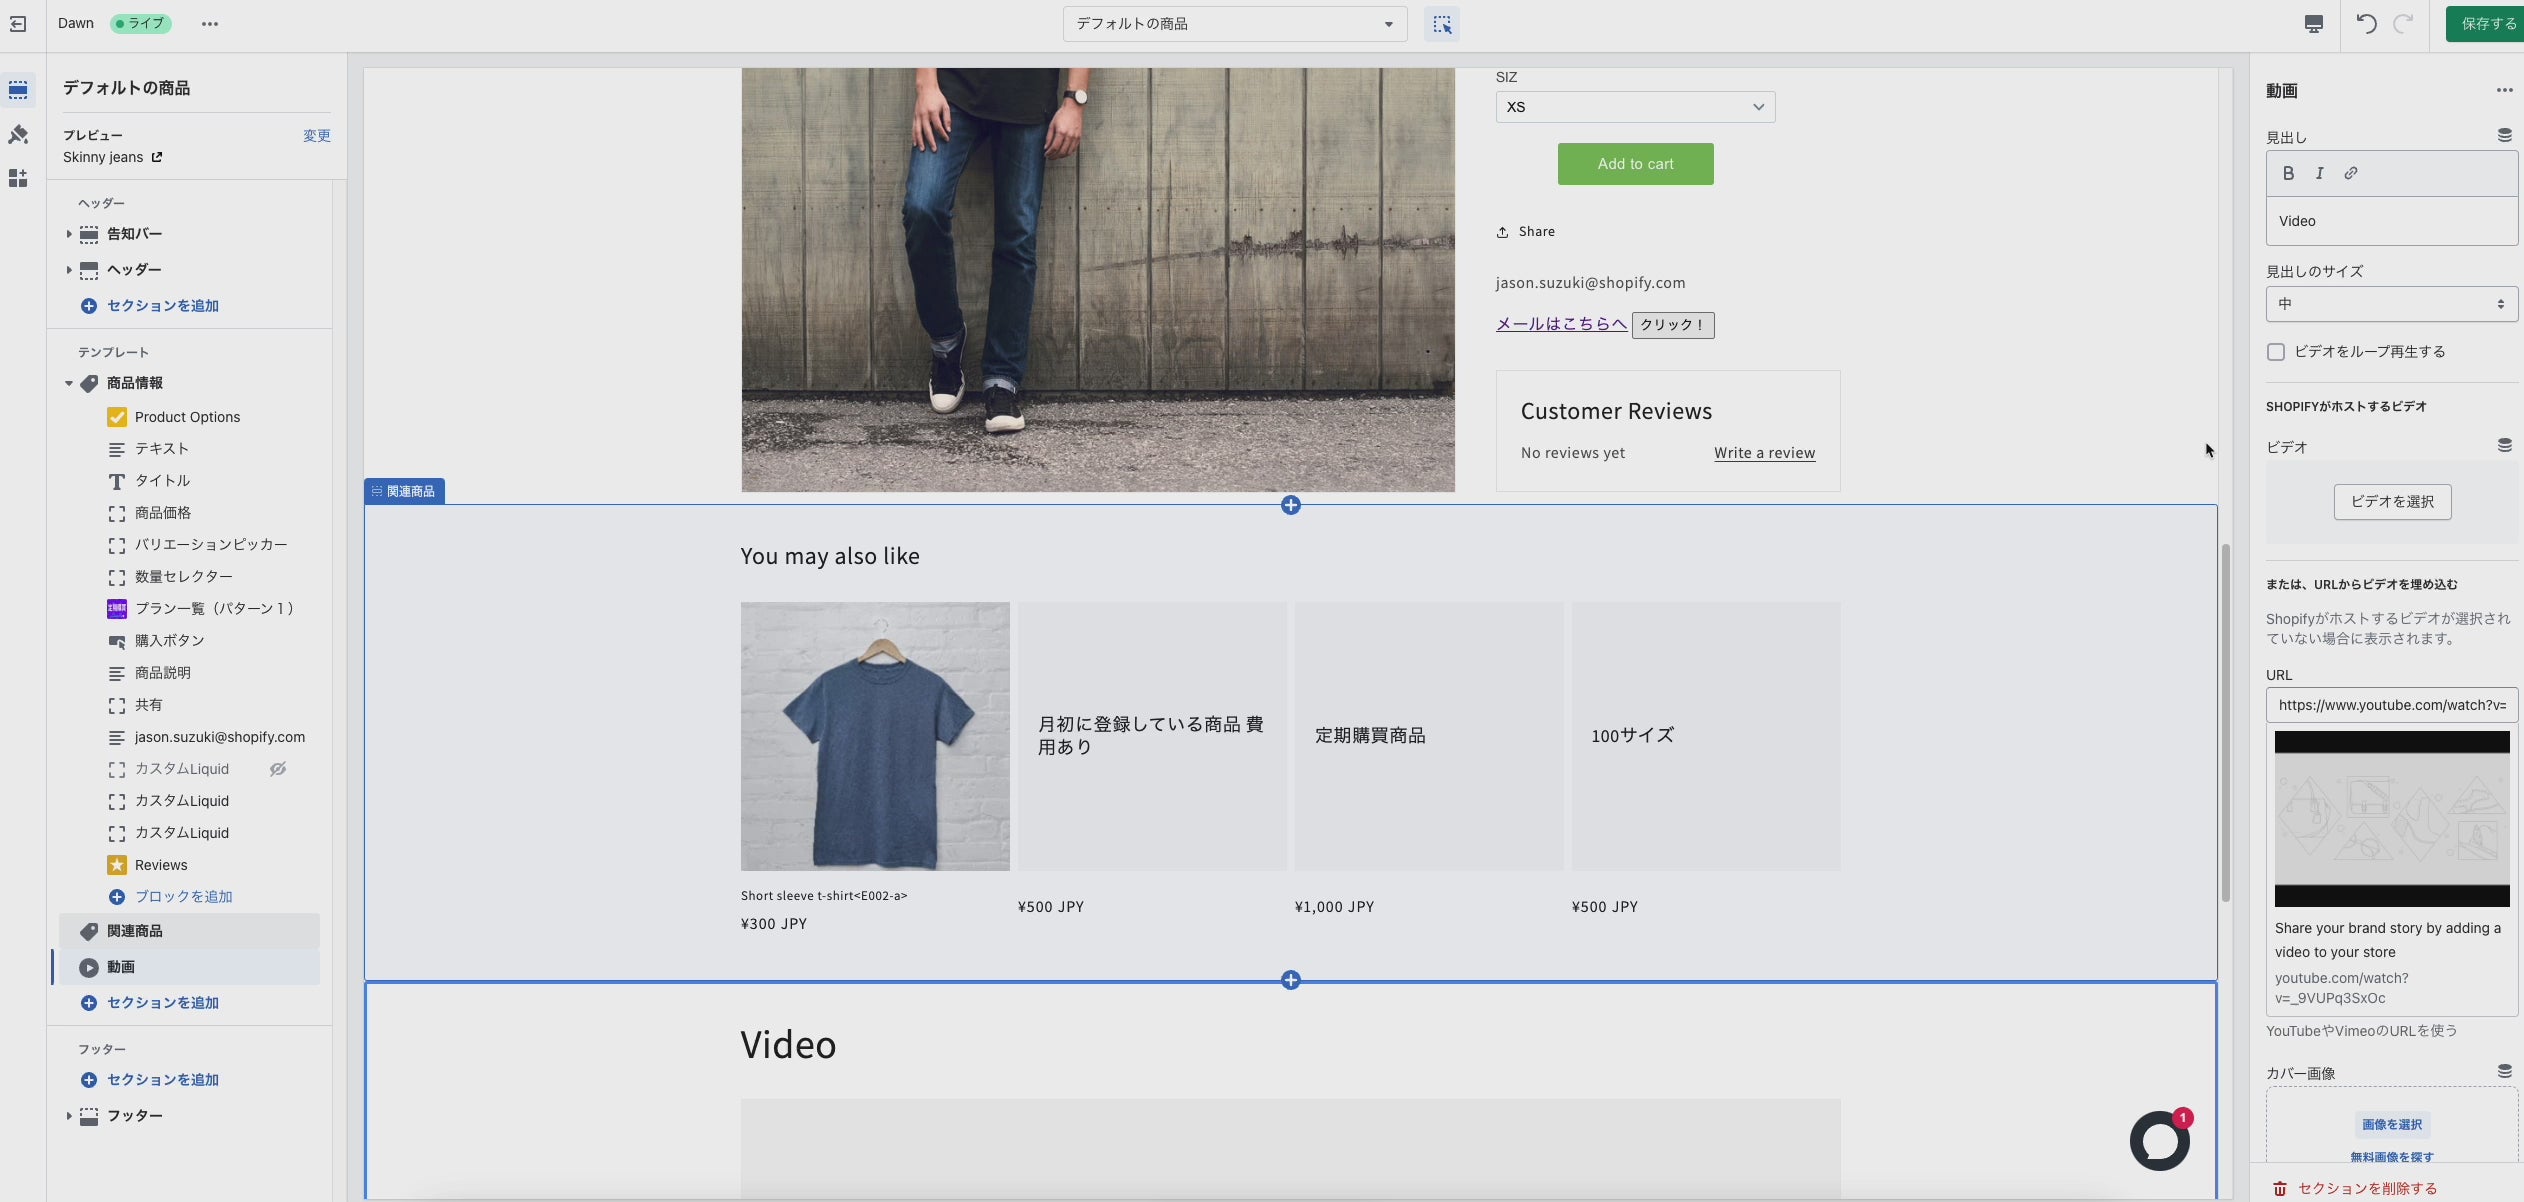Select the Reviews block

pos(161,865)
